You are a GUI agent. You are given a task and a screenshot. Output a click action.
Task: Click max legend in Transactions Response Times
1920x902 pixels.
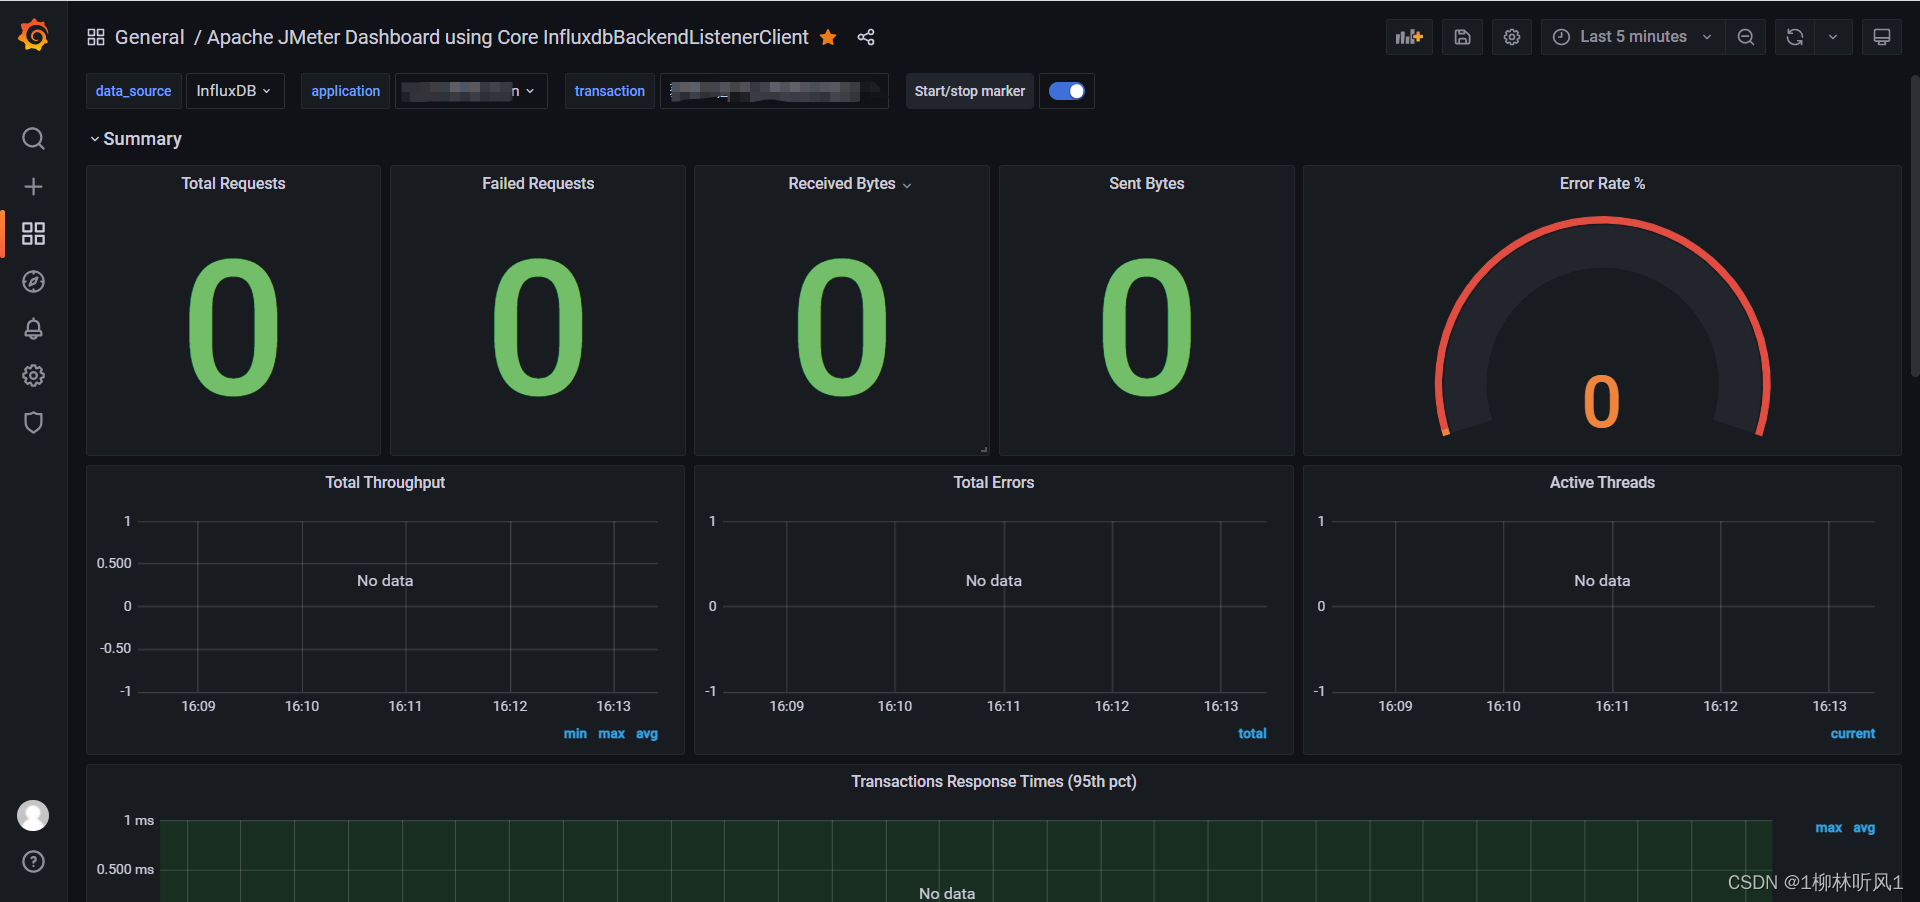point(1828,828)
